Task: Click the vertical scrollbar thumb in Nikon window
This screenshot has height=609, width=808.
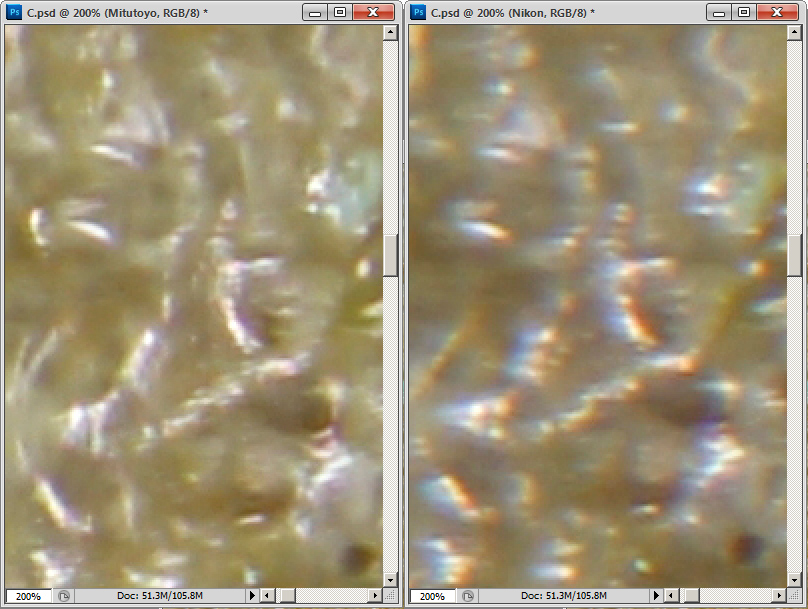Action: point(794,255)
